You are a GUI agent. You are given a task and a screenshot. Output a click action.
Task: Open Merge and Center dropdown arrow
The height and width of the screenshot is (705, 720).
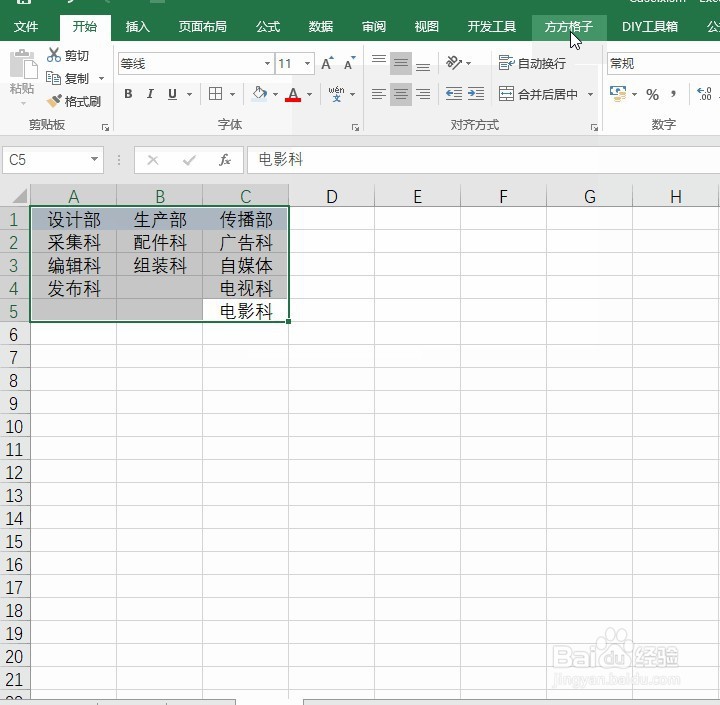coord(591,95)
